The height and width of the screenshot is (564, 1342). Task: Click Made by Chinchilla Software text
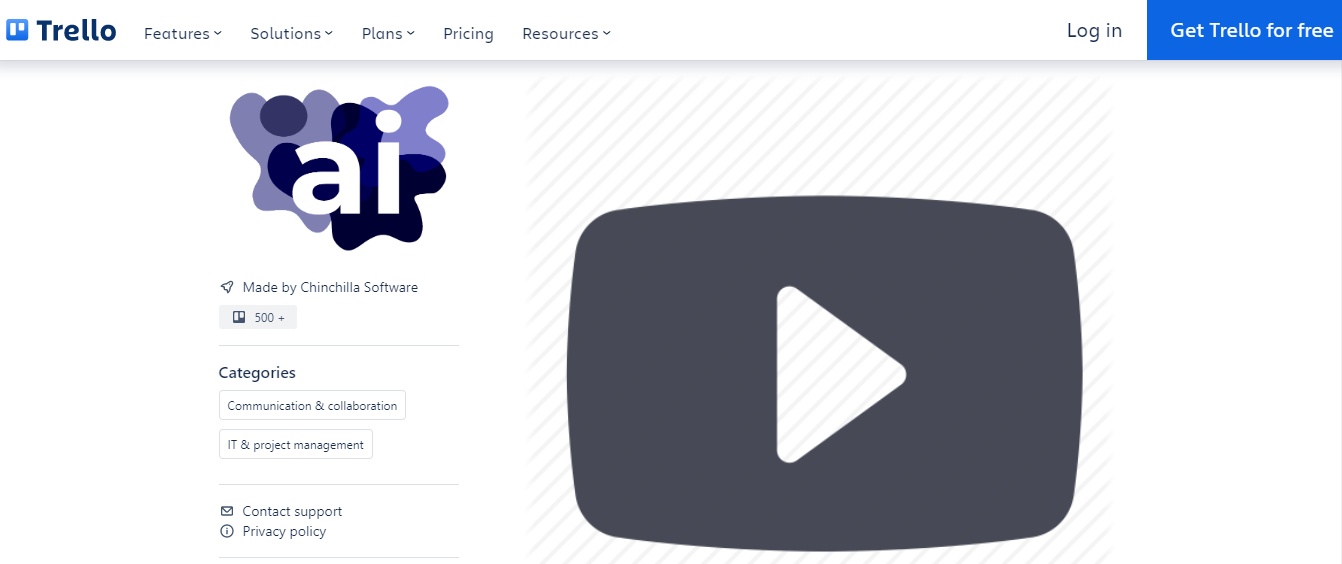coord(330,287)
